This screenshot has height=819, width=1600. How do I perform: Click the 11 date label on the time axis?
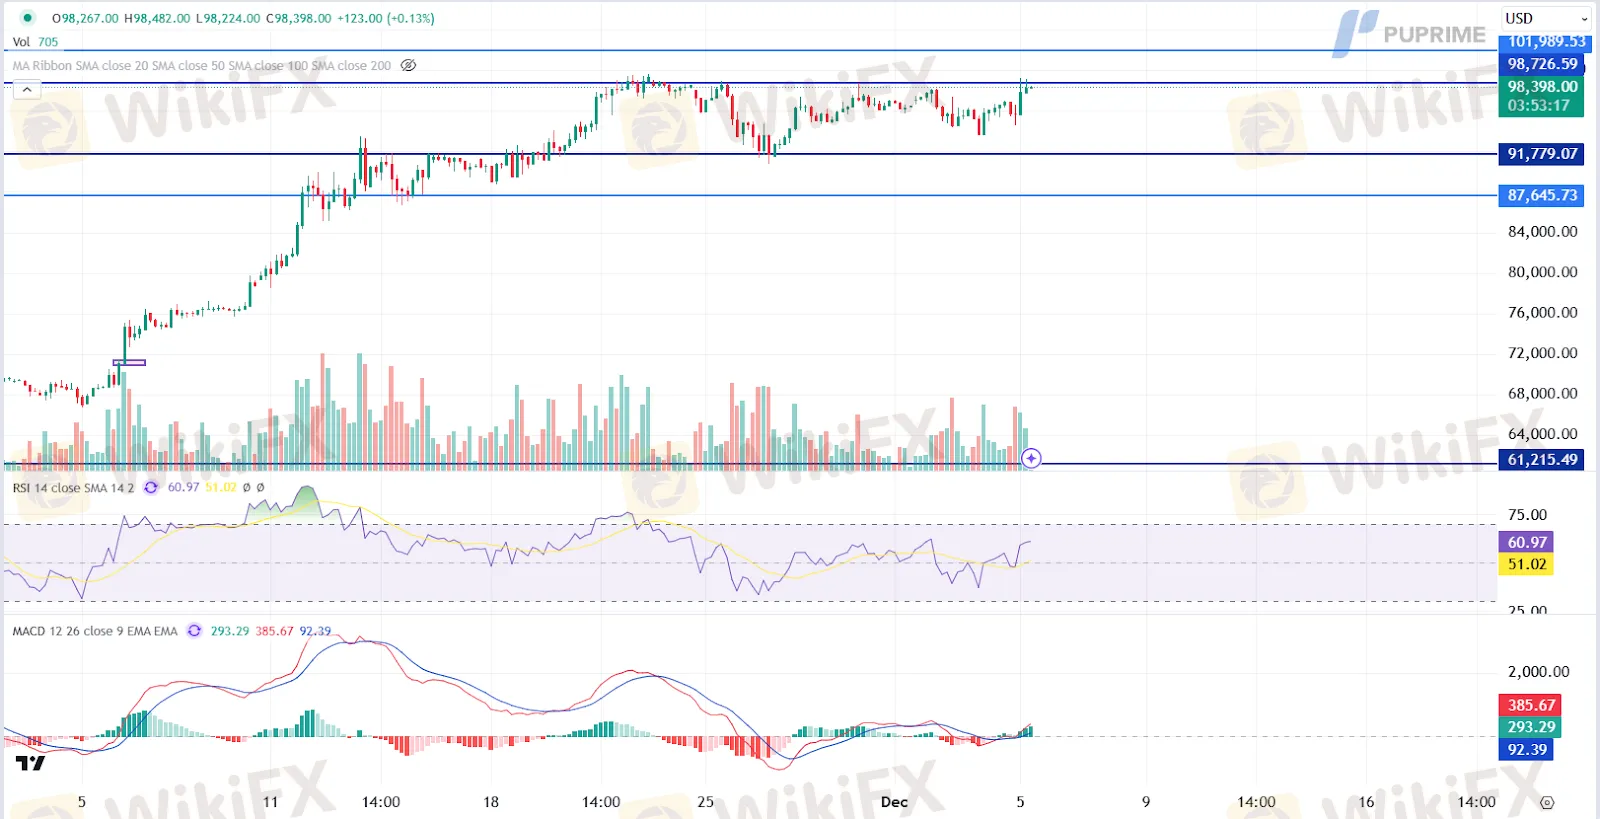270,802
